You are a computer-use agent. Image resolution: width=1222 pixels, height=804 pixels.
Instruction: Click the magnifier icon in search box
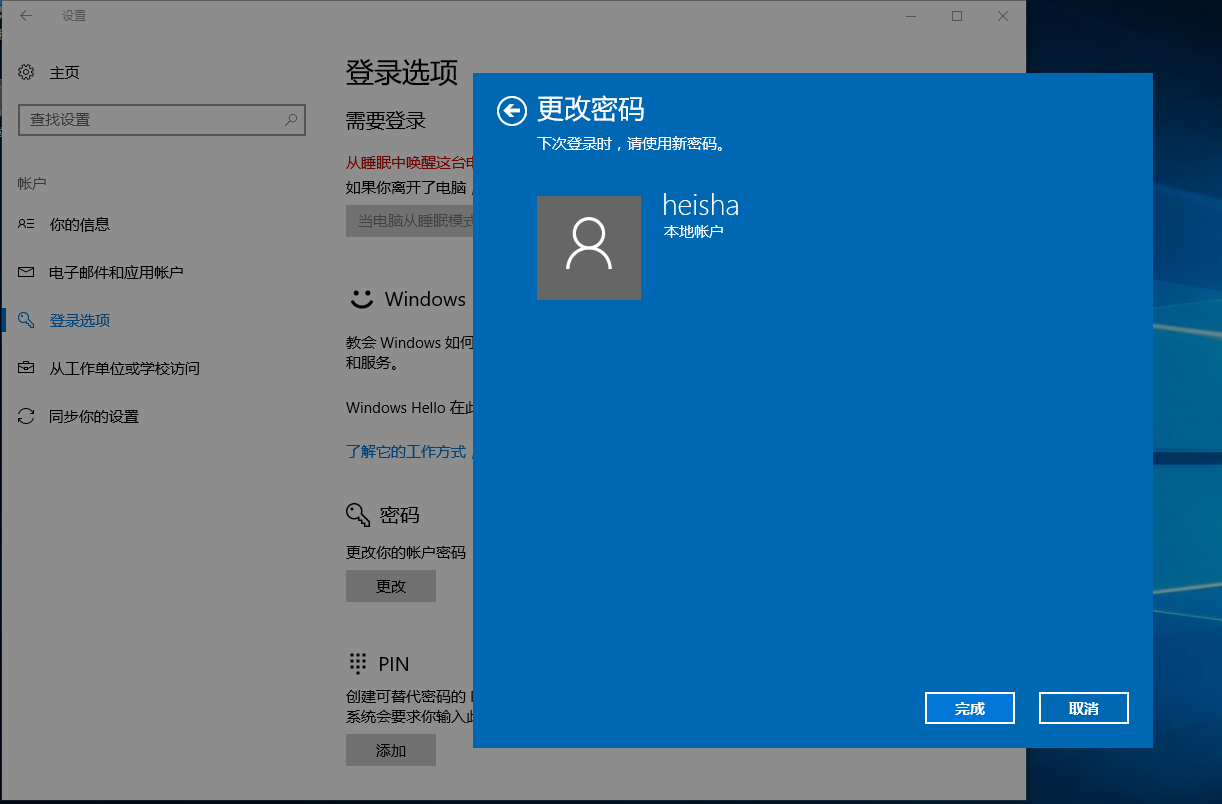[x=291, y=120]
